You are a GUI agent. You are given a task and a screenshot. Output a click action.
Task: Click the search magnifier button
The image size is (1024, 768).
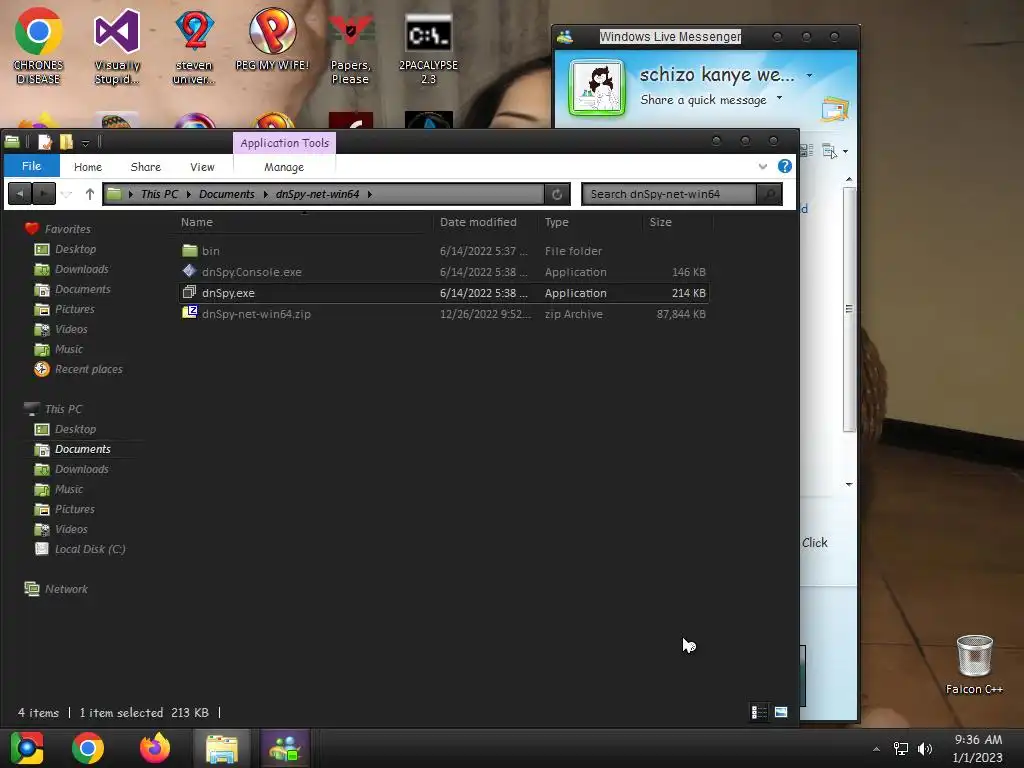click(x=769, y=194)
